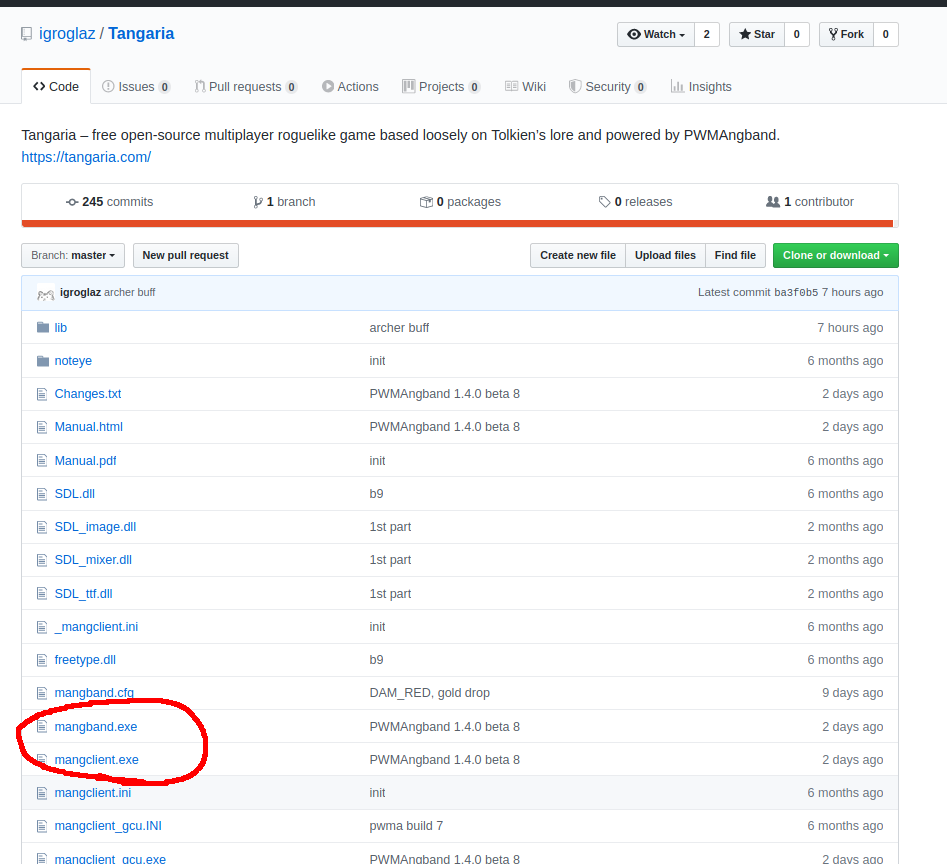The image size is (947, 864).
Task: Click the orange language breakdown bar
Action: (457, 223)
